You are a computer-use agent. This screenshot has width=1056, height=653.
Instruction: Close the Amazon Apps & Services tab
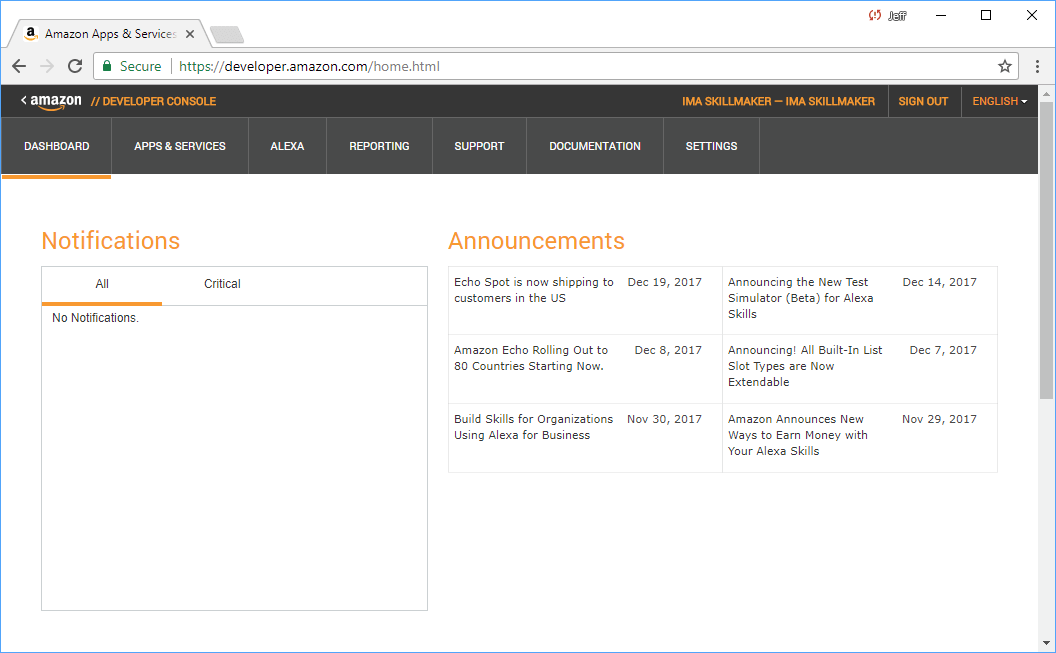pyautogui.click(x=190, y=34)
